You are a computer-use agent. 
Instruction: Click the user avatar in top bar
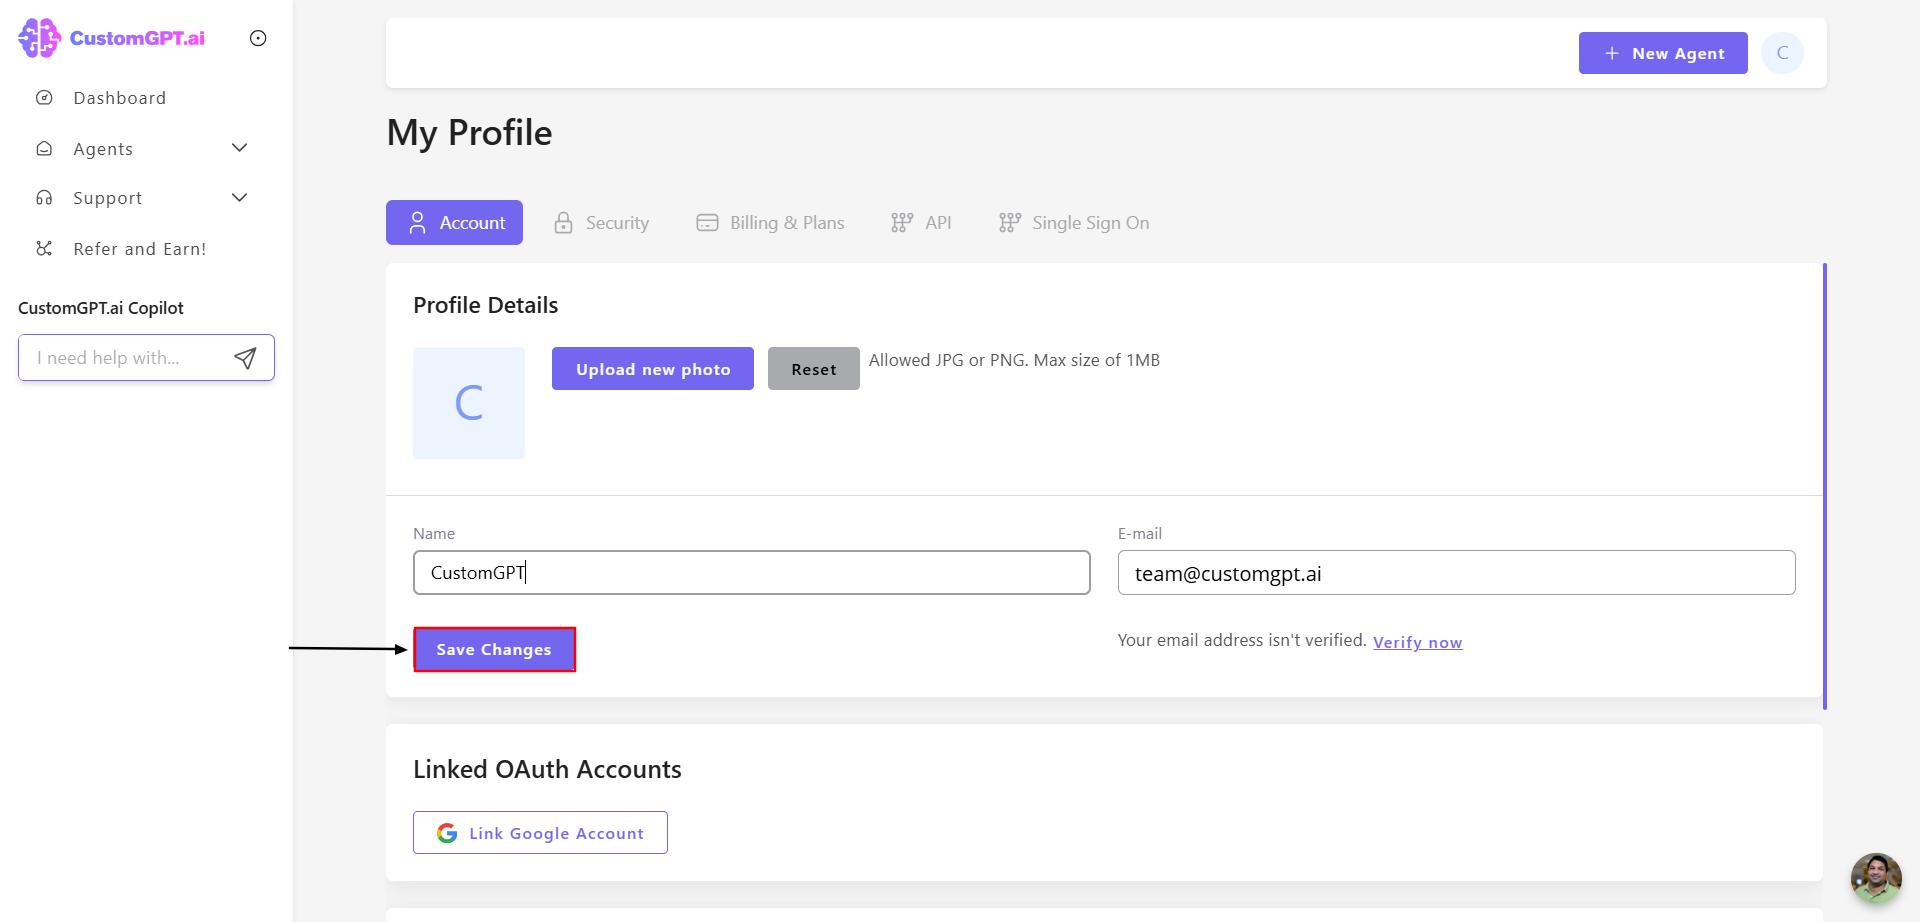pos(1782,53)
